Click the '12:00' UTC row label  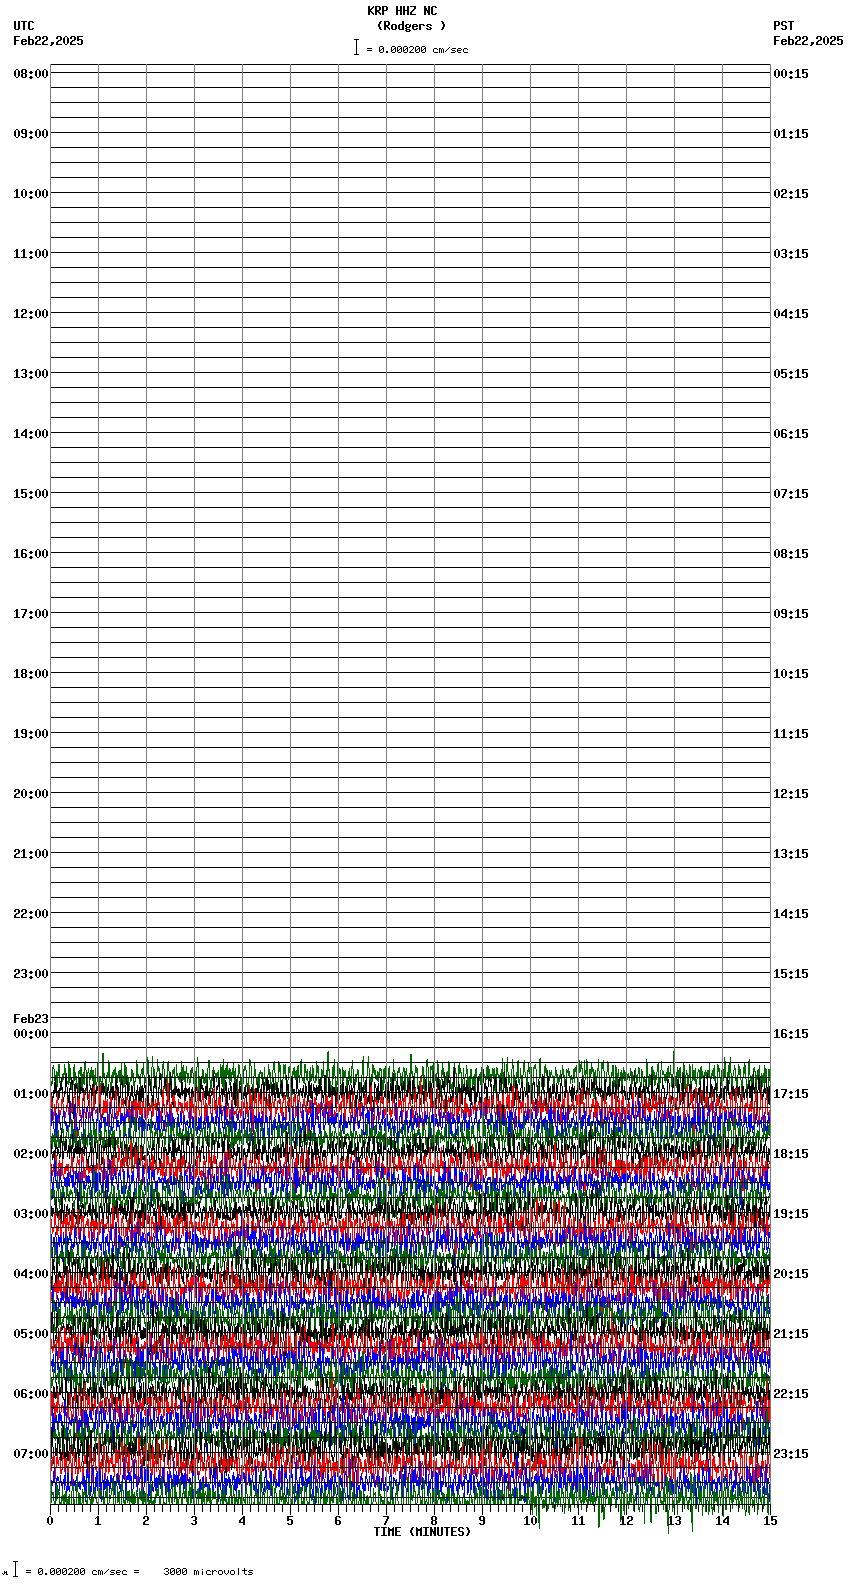tap(31, 314)
